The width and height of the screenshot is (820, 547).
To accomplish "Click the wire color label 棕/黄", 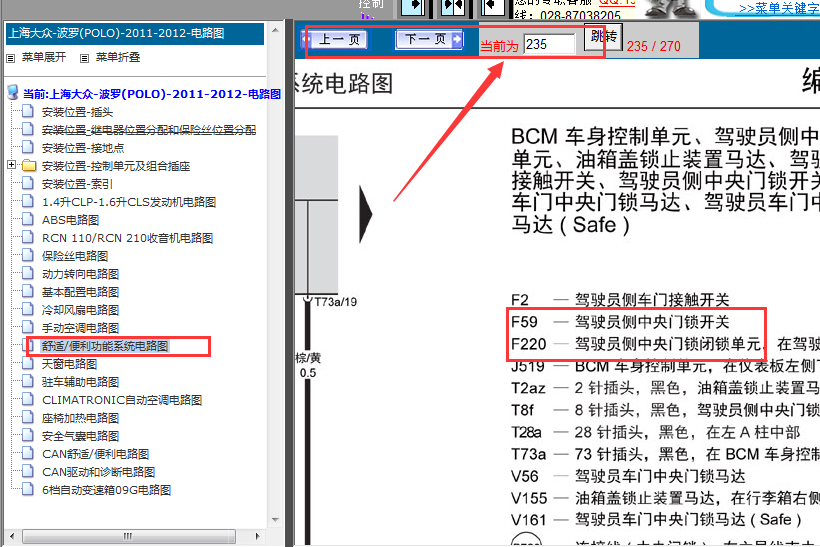I will (x=308, y=358).
